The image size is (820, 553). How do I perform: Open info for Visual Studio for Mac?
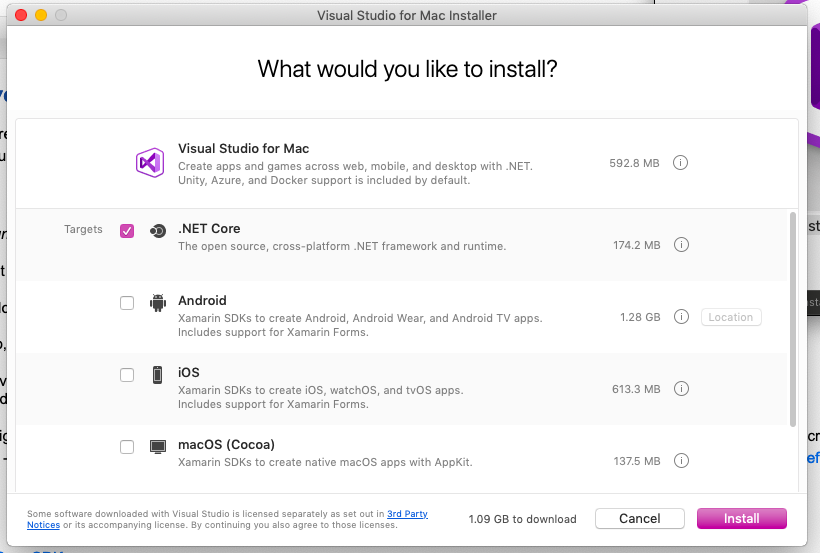tap(681, 162)
